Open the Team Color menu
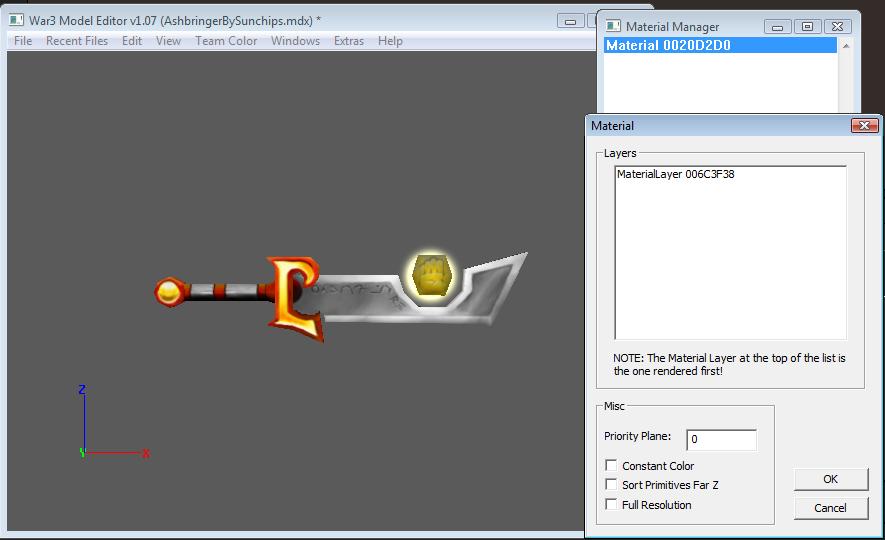Image resolution: width=885 pixels, height=540 pixels. point(226,41)
